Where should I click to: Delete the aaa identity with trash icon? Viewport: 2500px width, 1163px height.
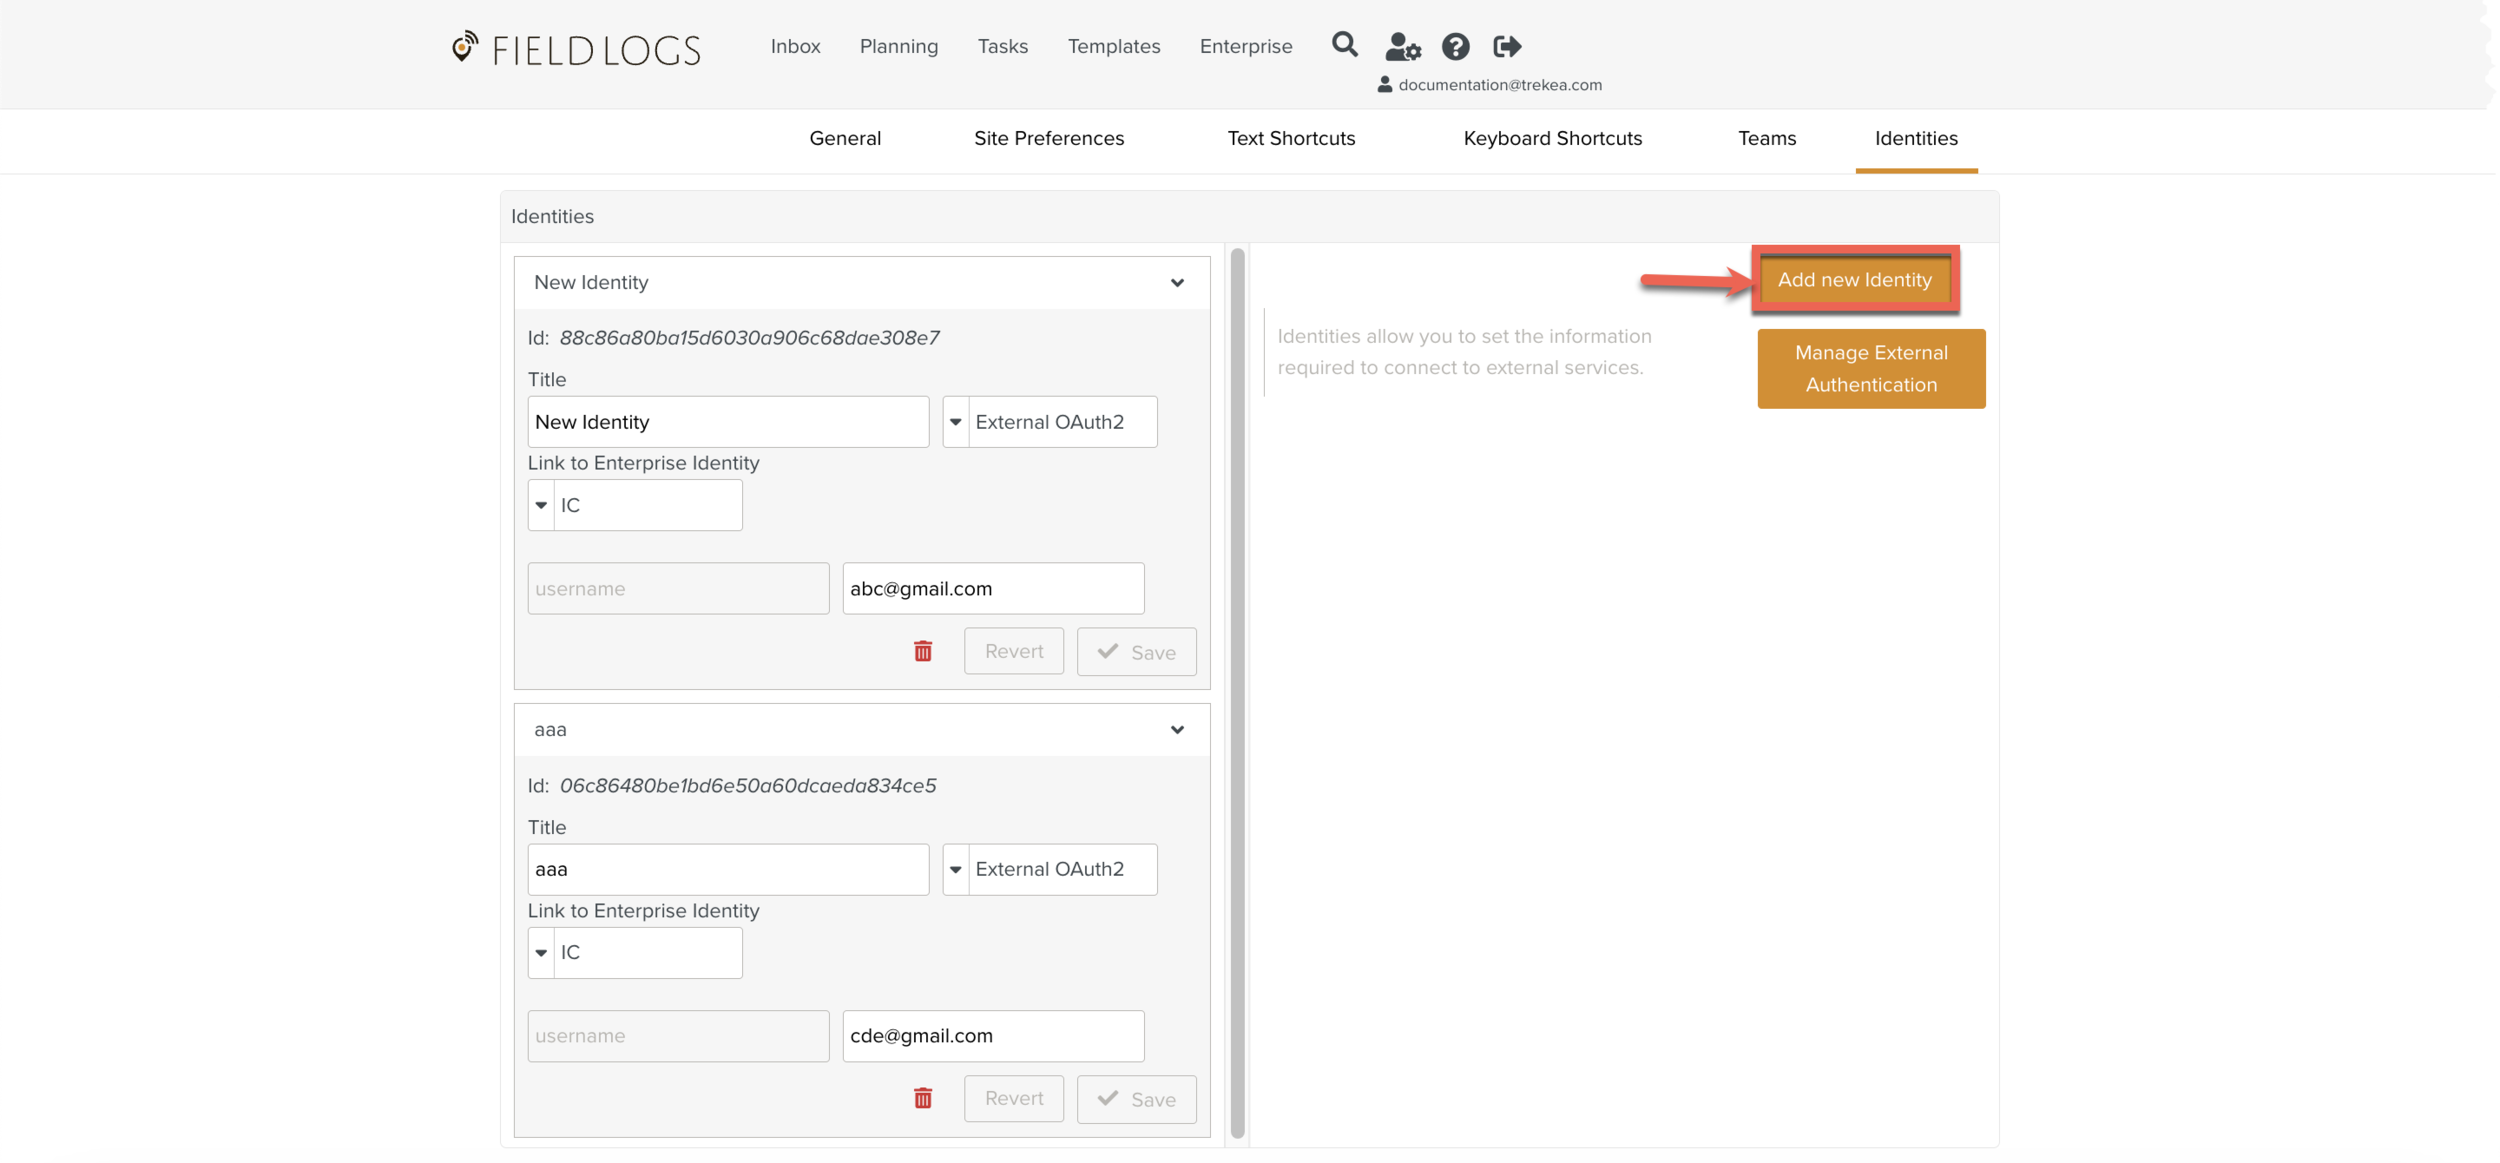click(922, 1098)
